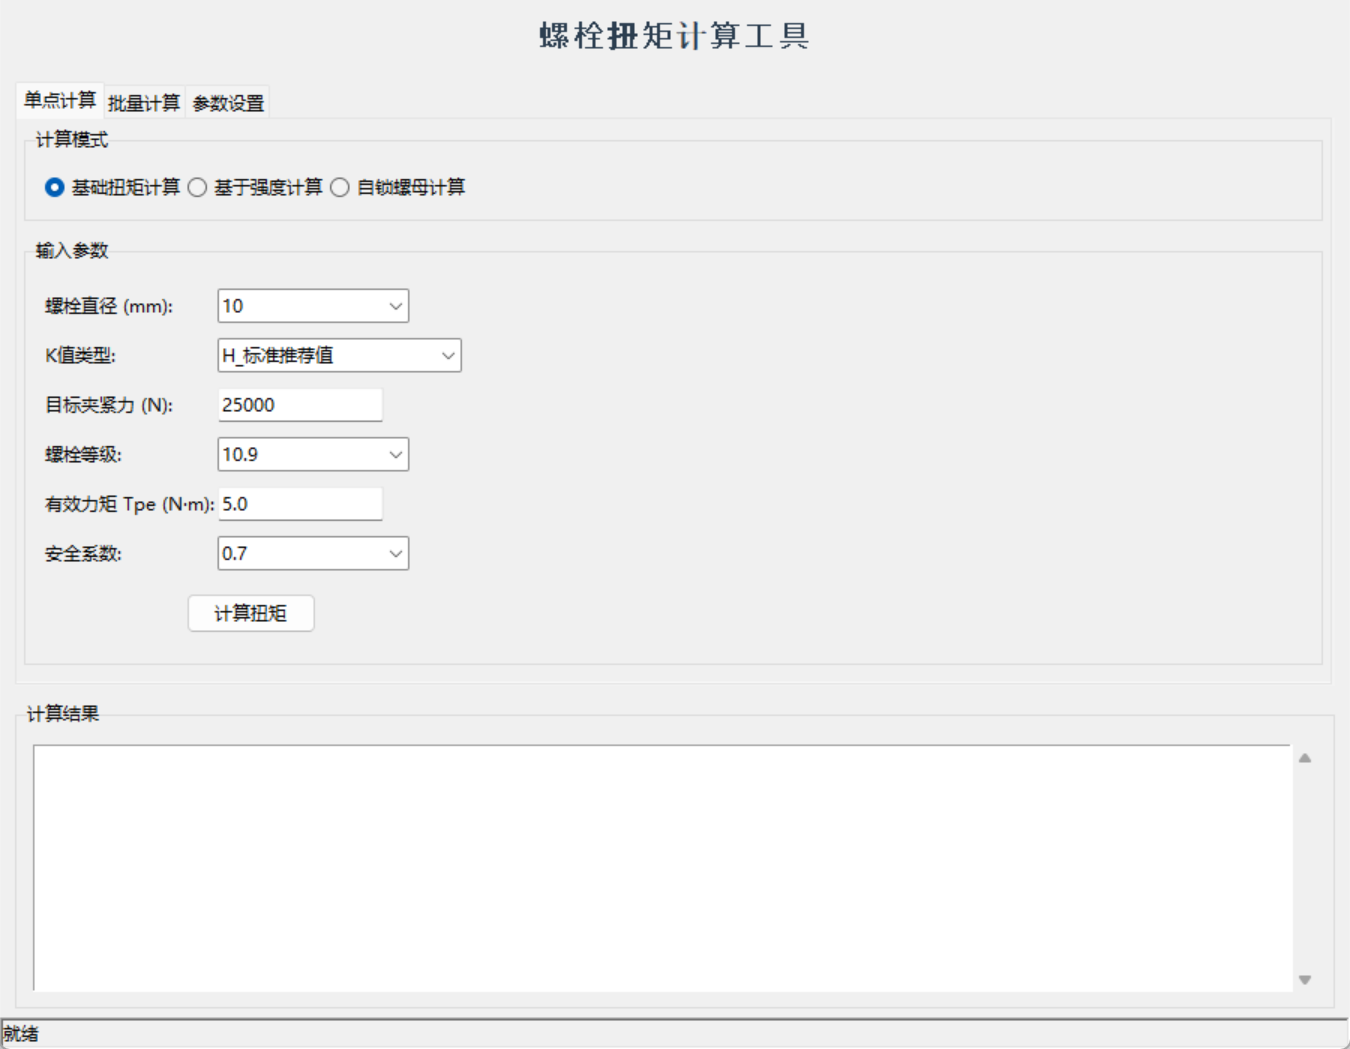Expand the 安全系数 safety factor dropdown

pos(395,553)
